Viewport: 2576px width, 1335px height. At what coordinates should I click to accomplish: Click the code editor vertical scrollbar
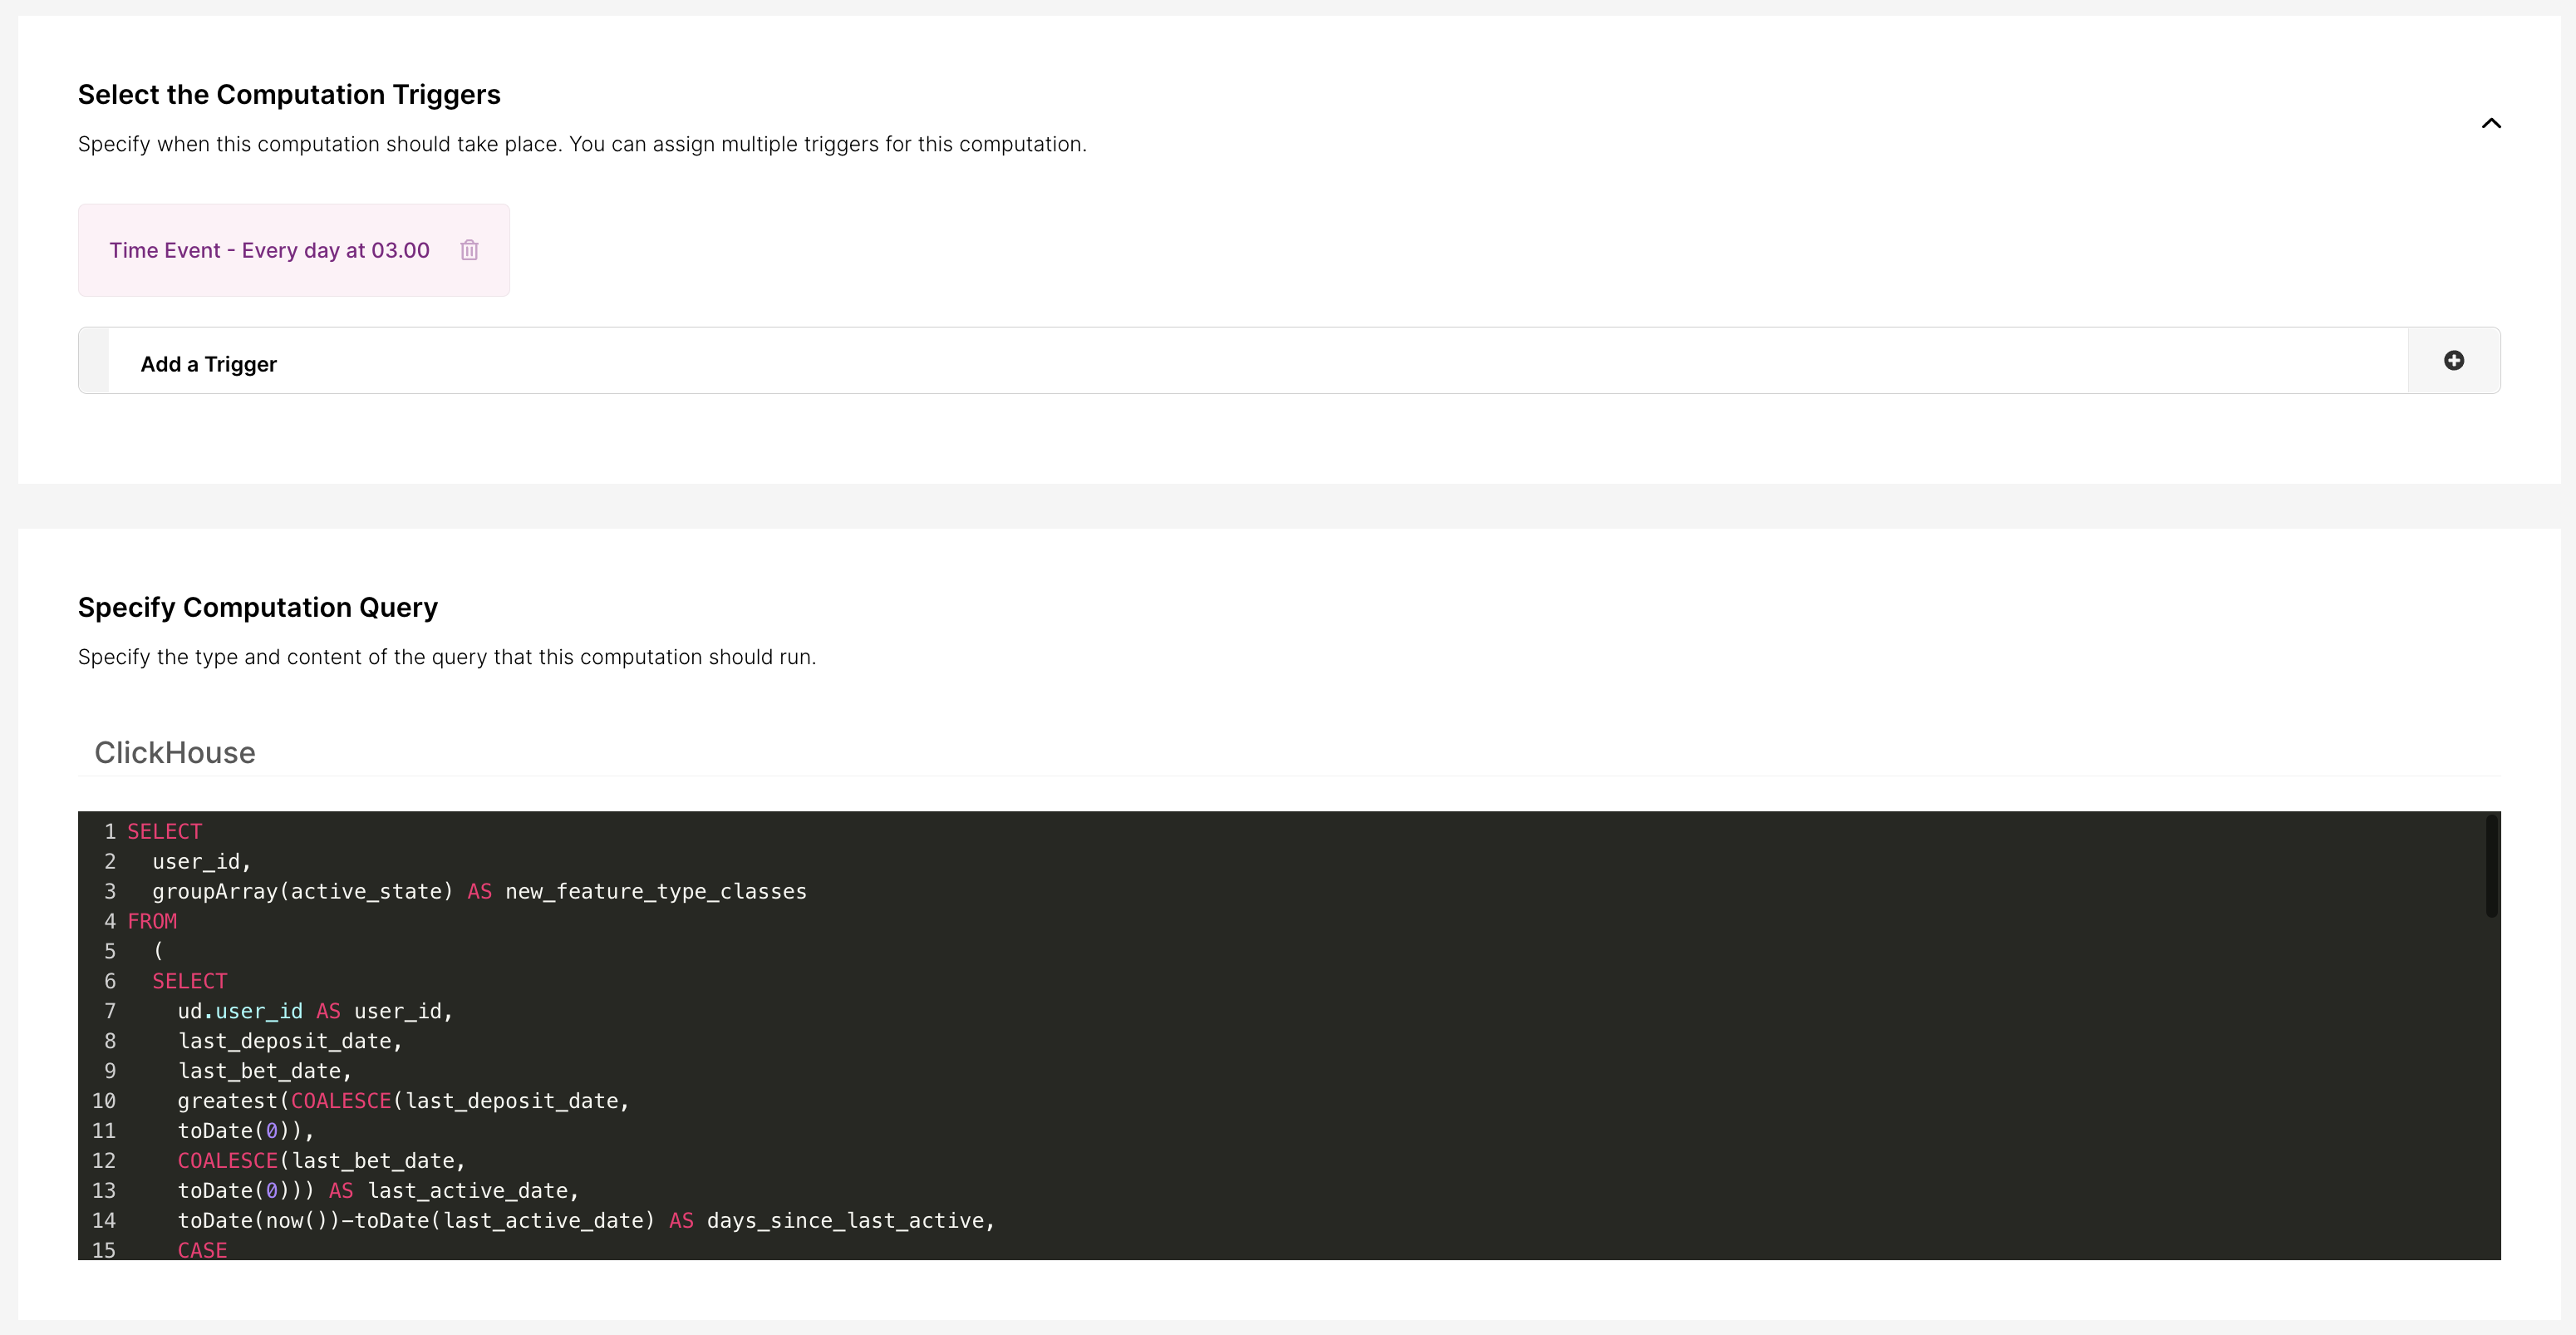[2491, 866]
